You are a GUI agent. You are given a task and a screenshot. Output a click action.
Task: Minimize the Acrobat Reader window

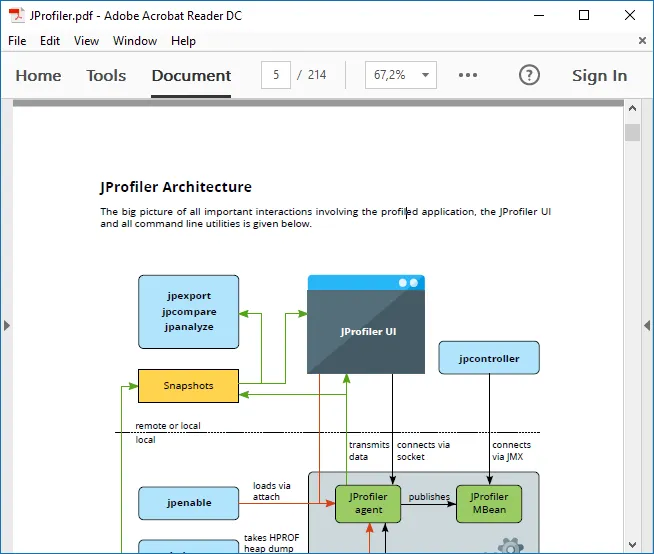pyautogui.click(x=539, y=15)
